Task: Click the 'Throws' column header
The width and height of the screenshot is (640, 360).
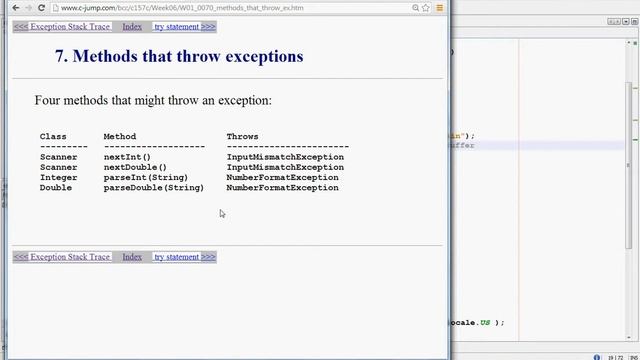Action: pos(242,136)
